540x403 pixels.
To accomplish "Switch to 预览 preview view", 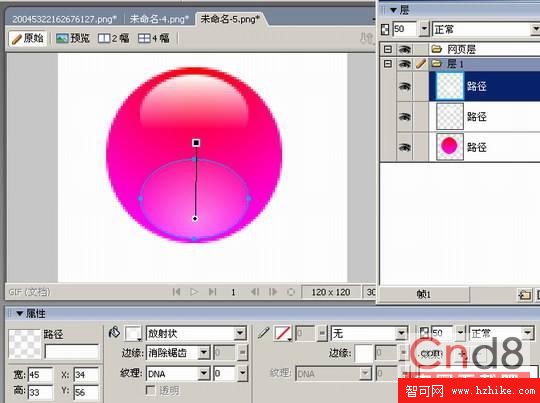I will pyautogui.click(x=73, y=38).
